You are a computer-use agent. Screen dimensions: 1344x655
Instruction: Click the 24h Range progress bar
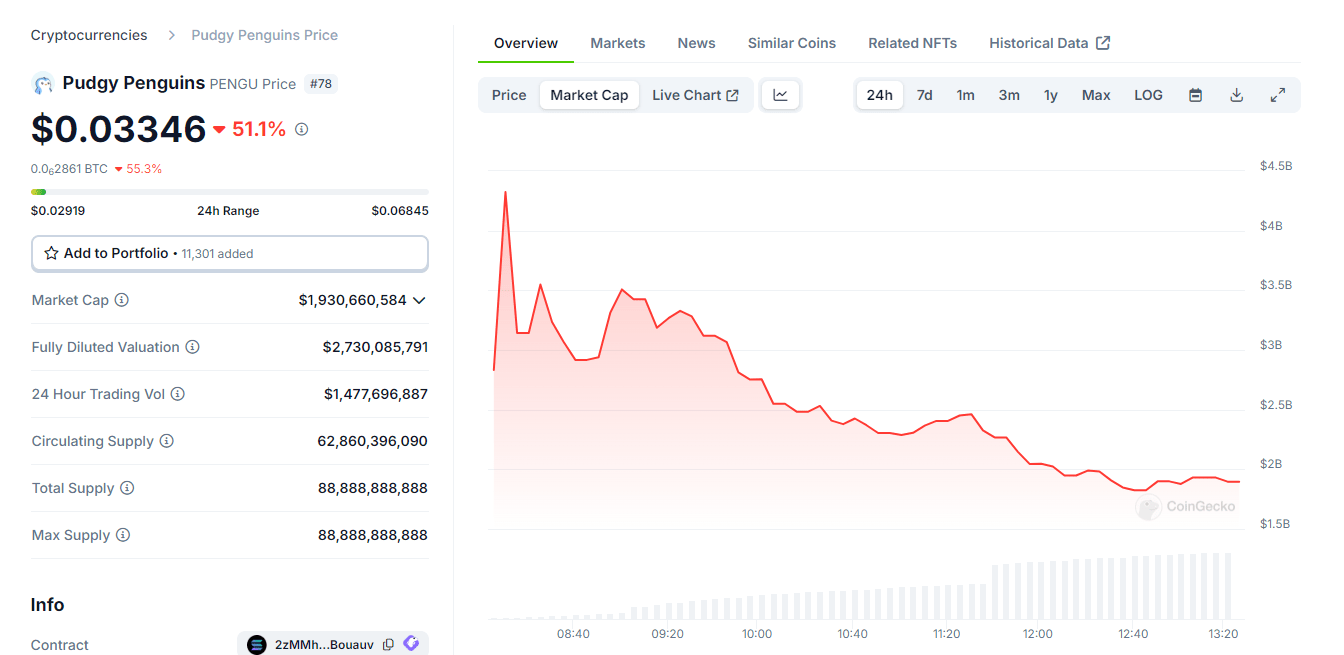pos(229,191)
